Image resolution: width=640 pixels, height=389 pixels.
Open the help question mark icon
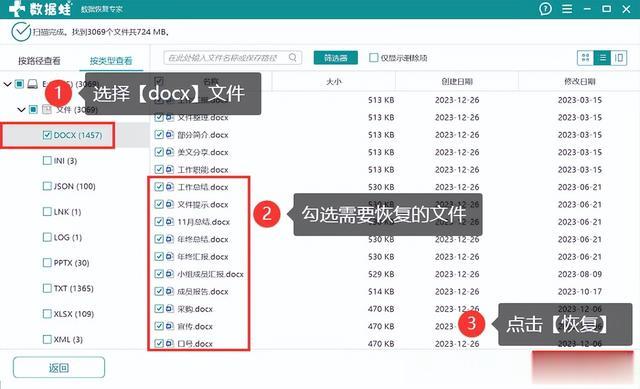(x=545, y=9)
